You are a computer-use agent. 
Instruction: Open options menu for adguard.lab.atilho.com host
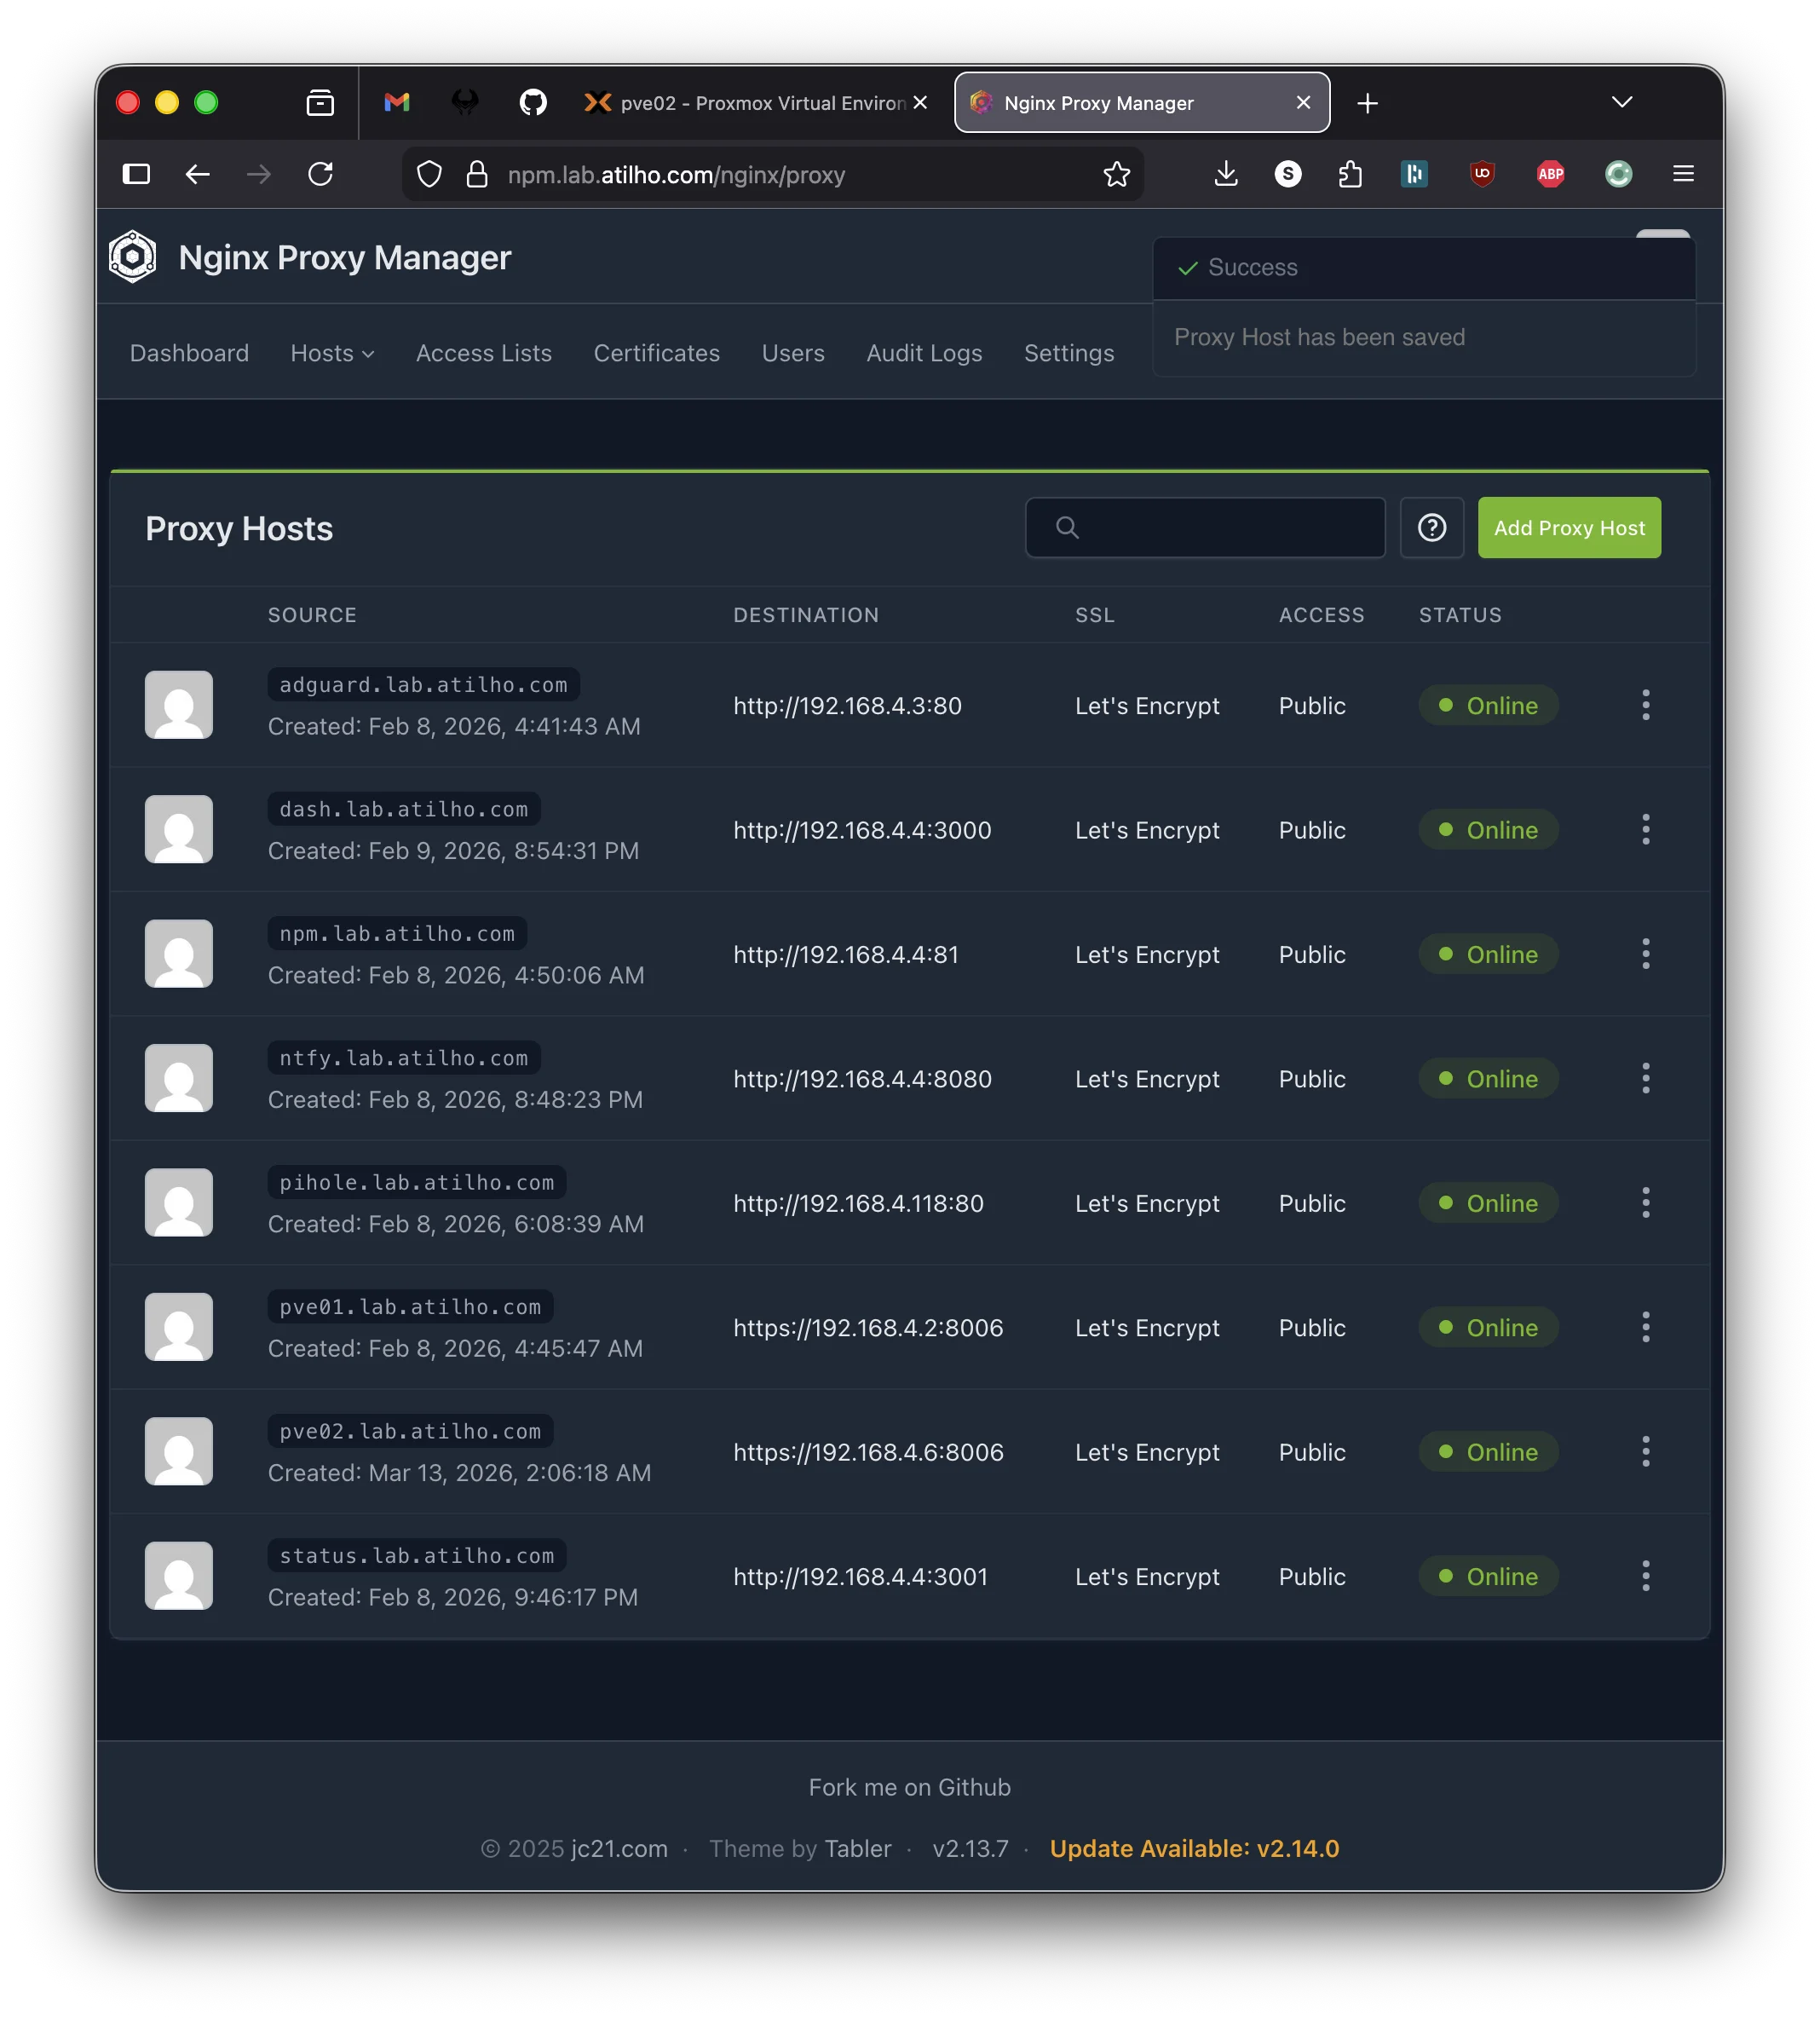tap(1646, 705)
